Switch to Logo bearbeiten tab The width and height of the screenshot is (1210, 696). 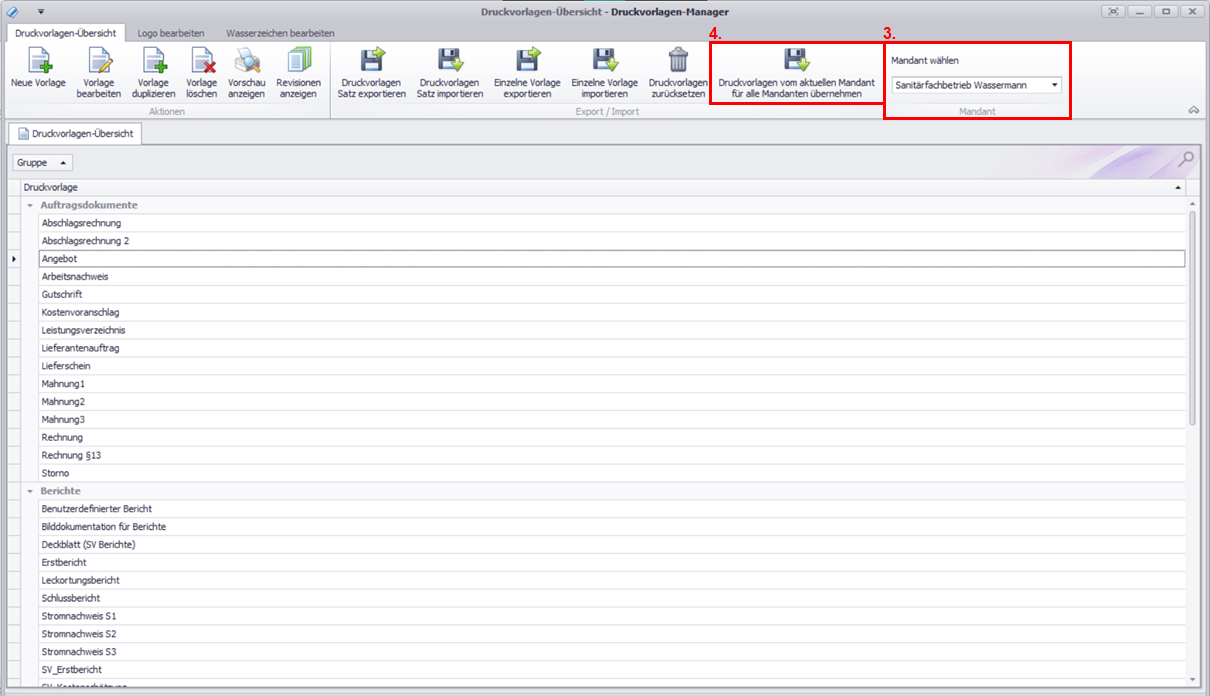pos(171,33)
